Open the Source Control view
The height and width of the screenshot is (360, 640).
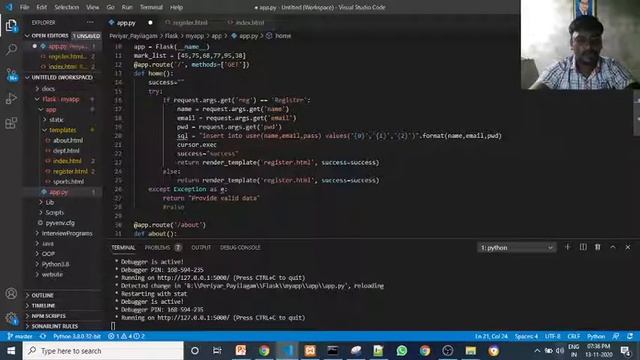click(11, 74)
